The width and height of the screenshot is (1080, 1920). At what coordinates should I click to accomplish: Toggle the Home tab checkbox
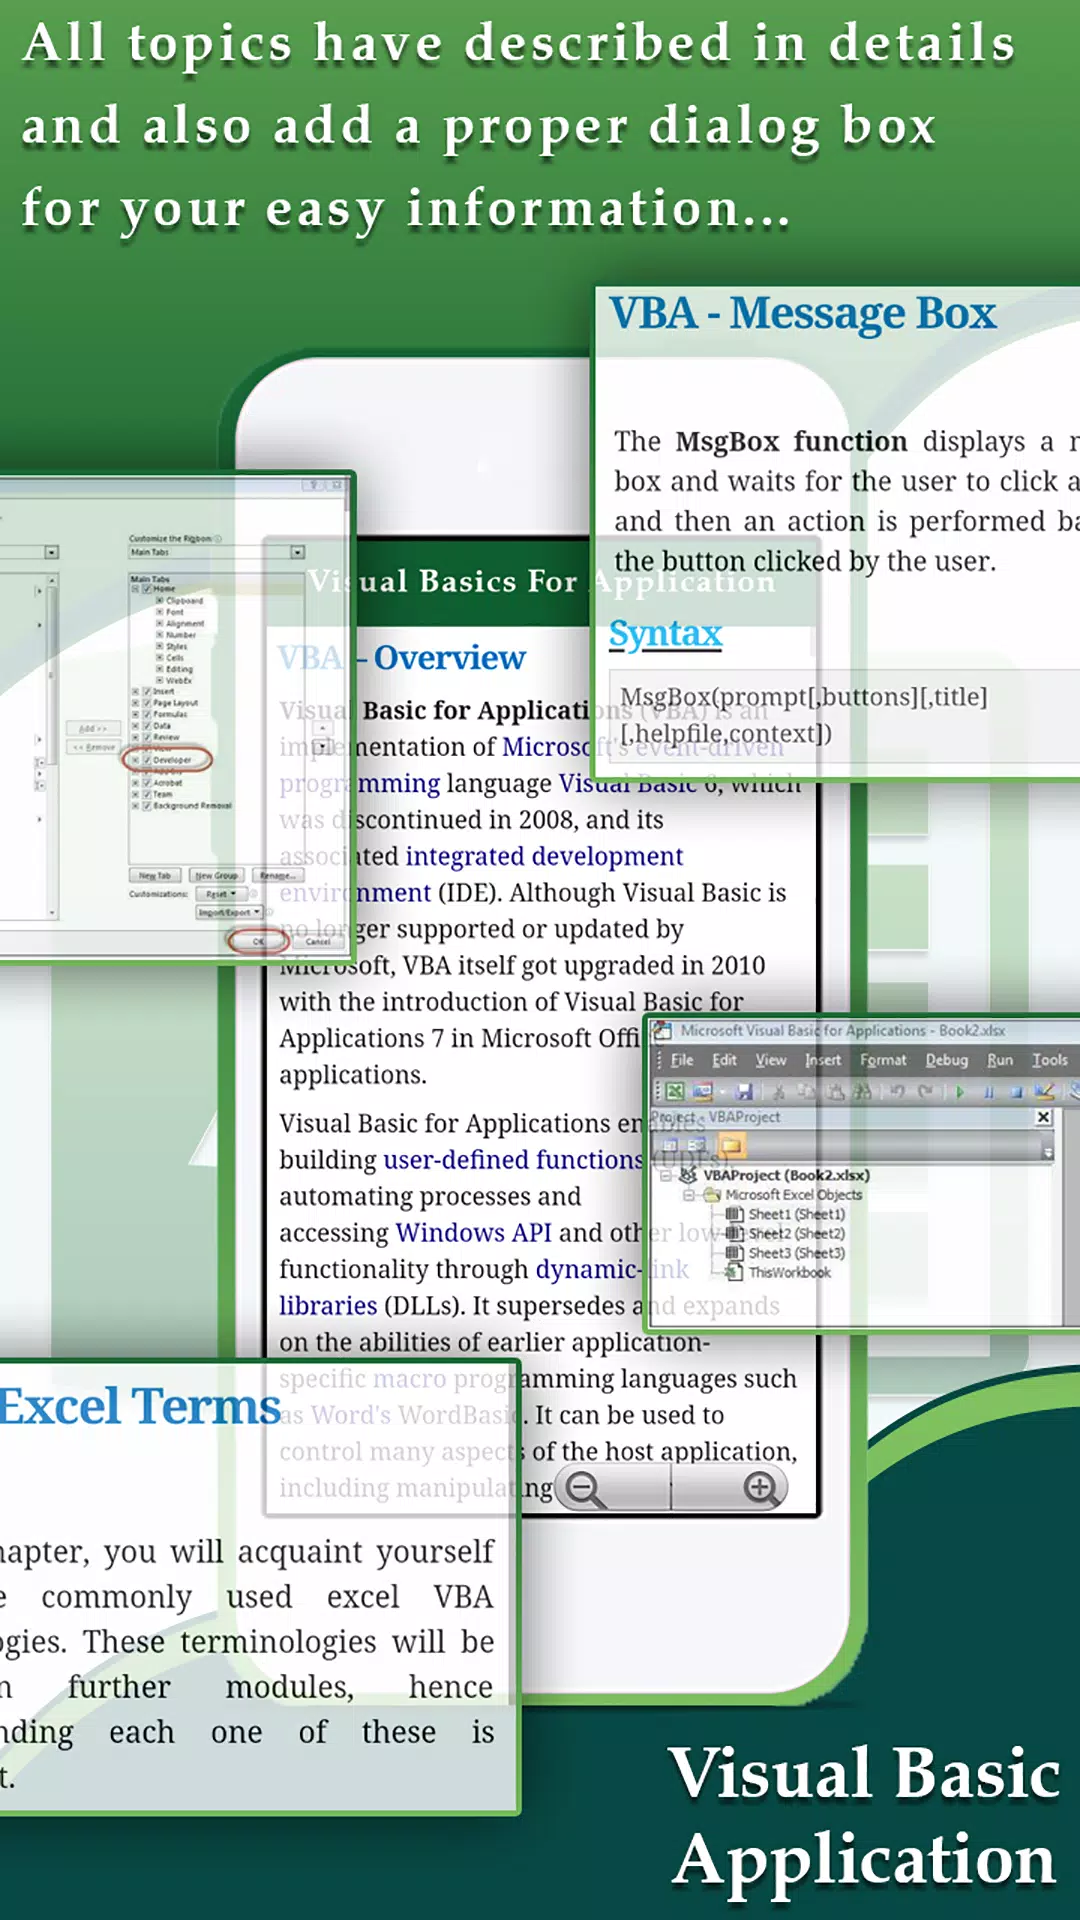click(x=147, y=589)
